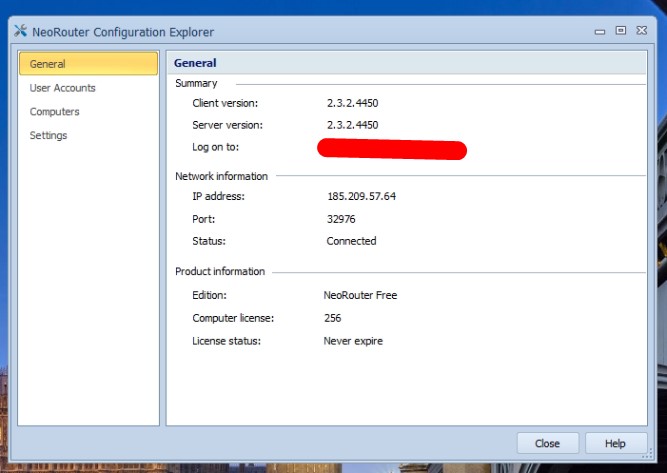The image size is (667, 473).
Task: Click the Help button
Action: 615,443
